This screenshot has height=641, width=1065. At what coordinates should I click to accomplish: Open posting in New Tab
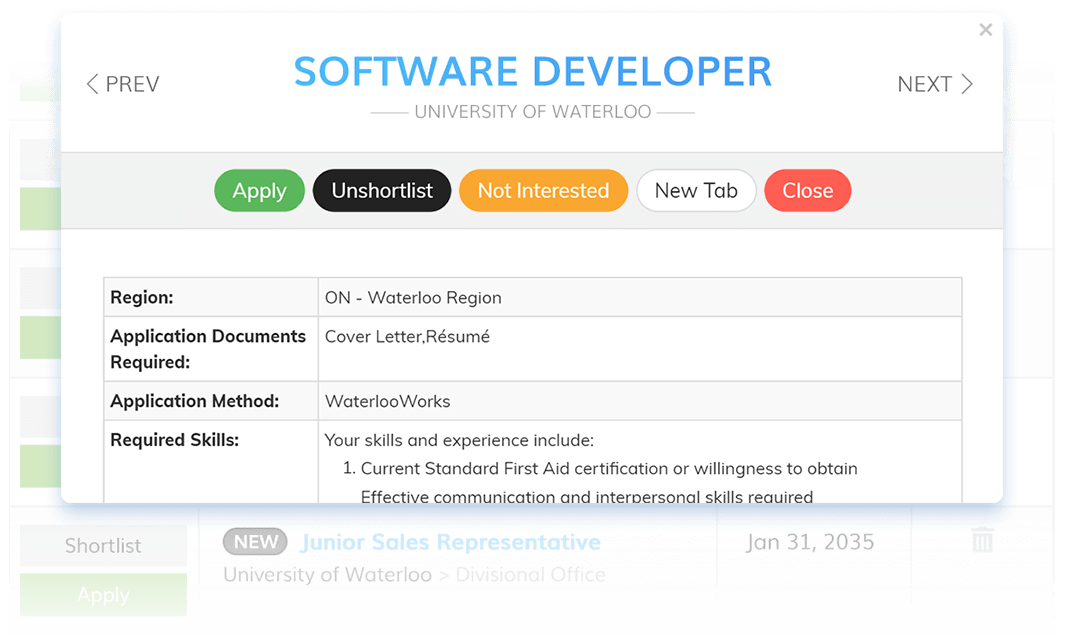[x=696, y=191]
